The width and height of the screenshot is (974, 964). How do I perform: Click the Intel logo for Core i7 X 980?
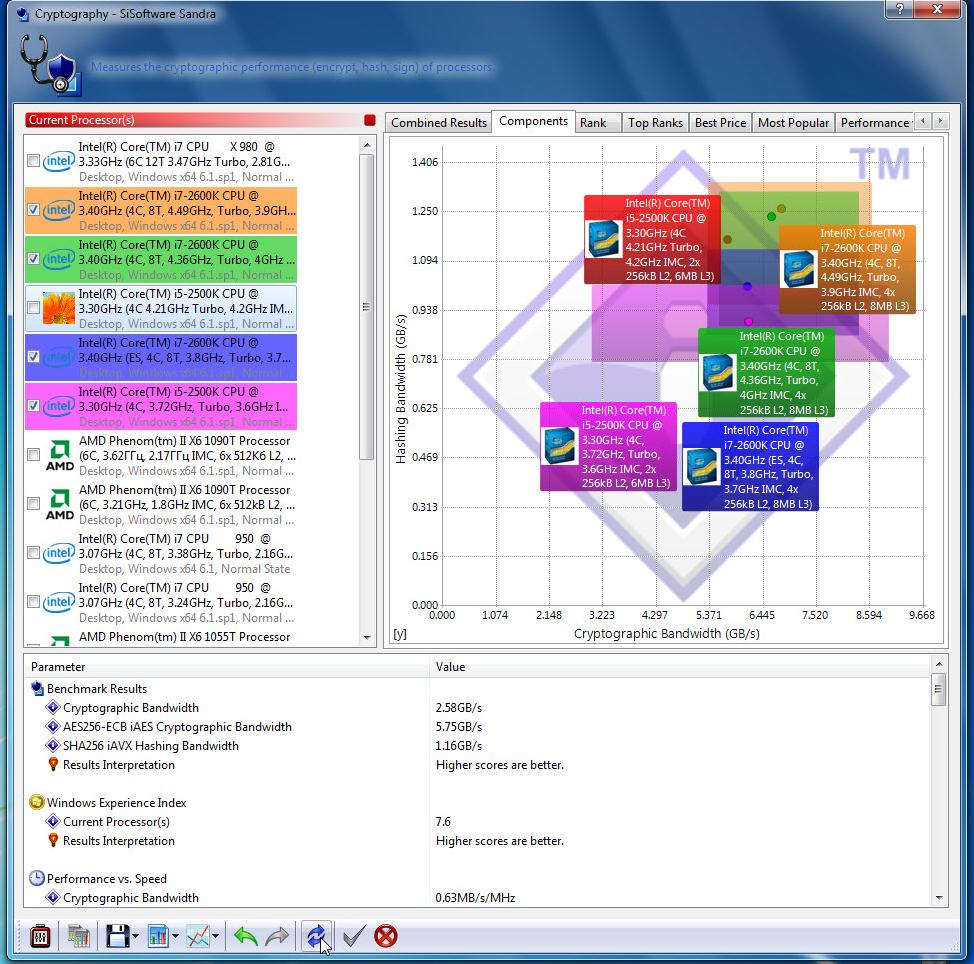click(59, 161)
